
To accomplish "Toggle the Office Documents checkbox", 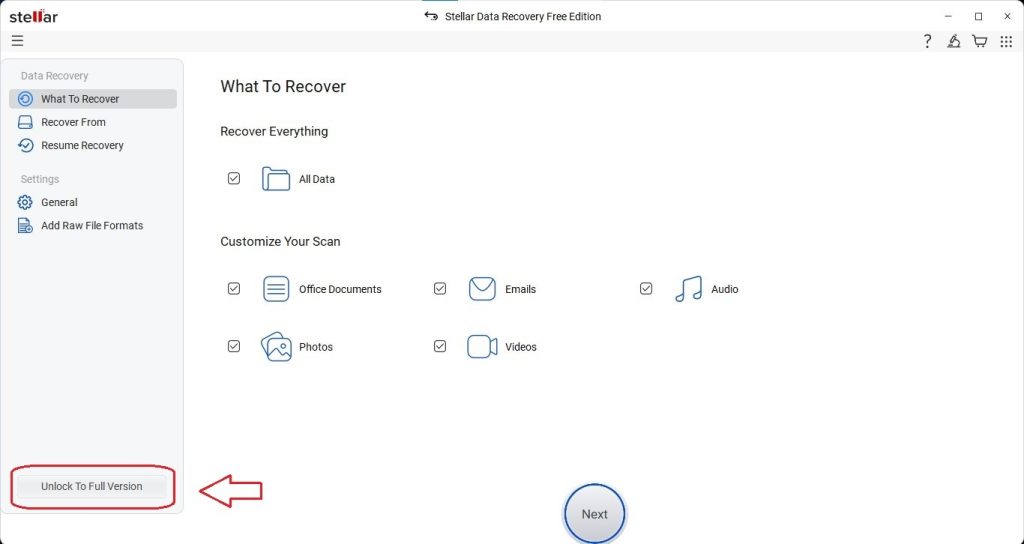I will tap(234, 288).
